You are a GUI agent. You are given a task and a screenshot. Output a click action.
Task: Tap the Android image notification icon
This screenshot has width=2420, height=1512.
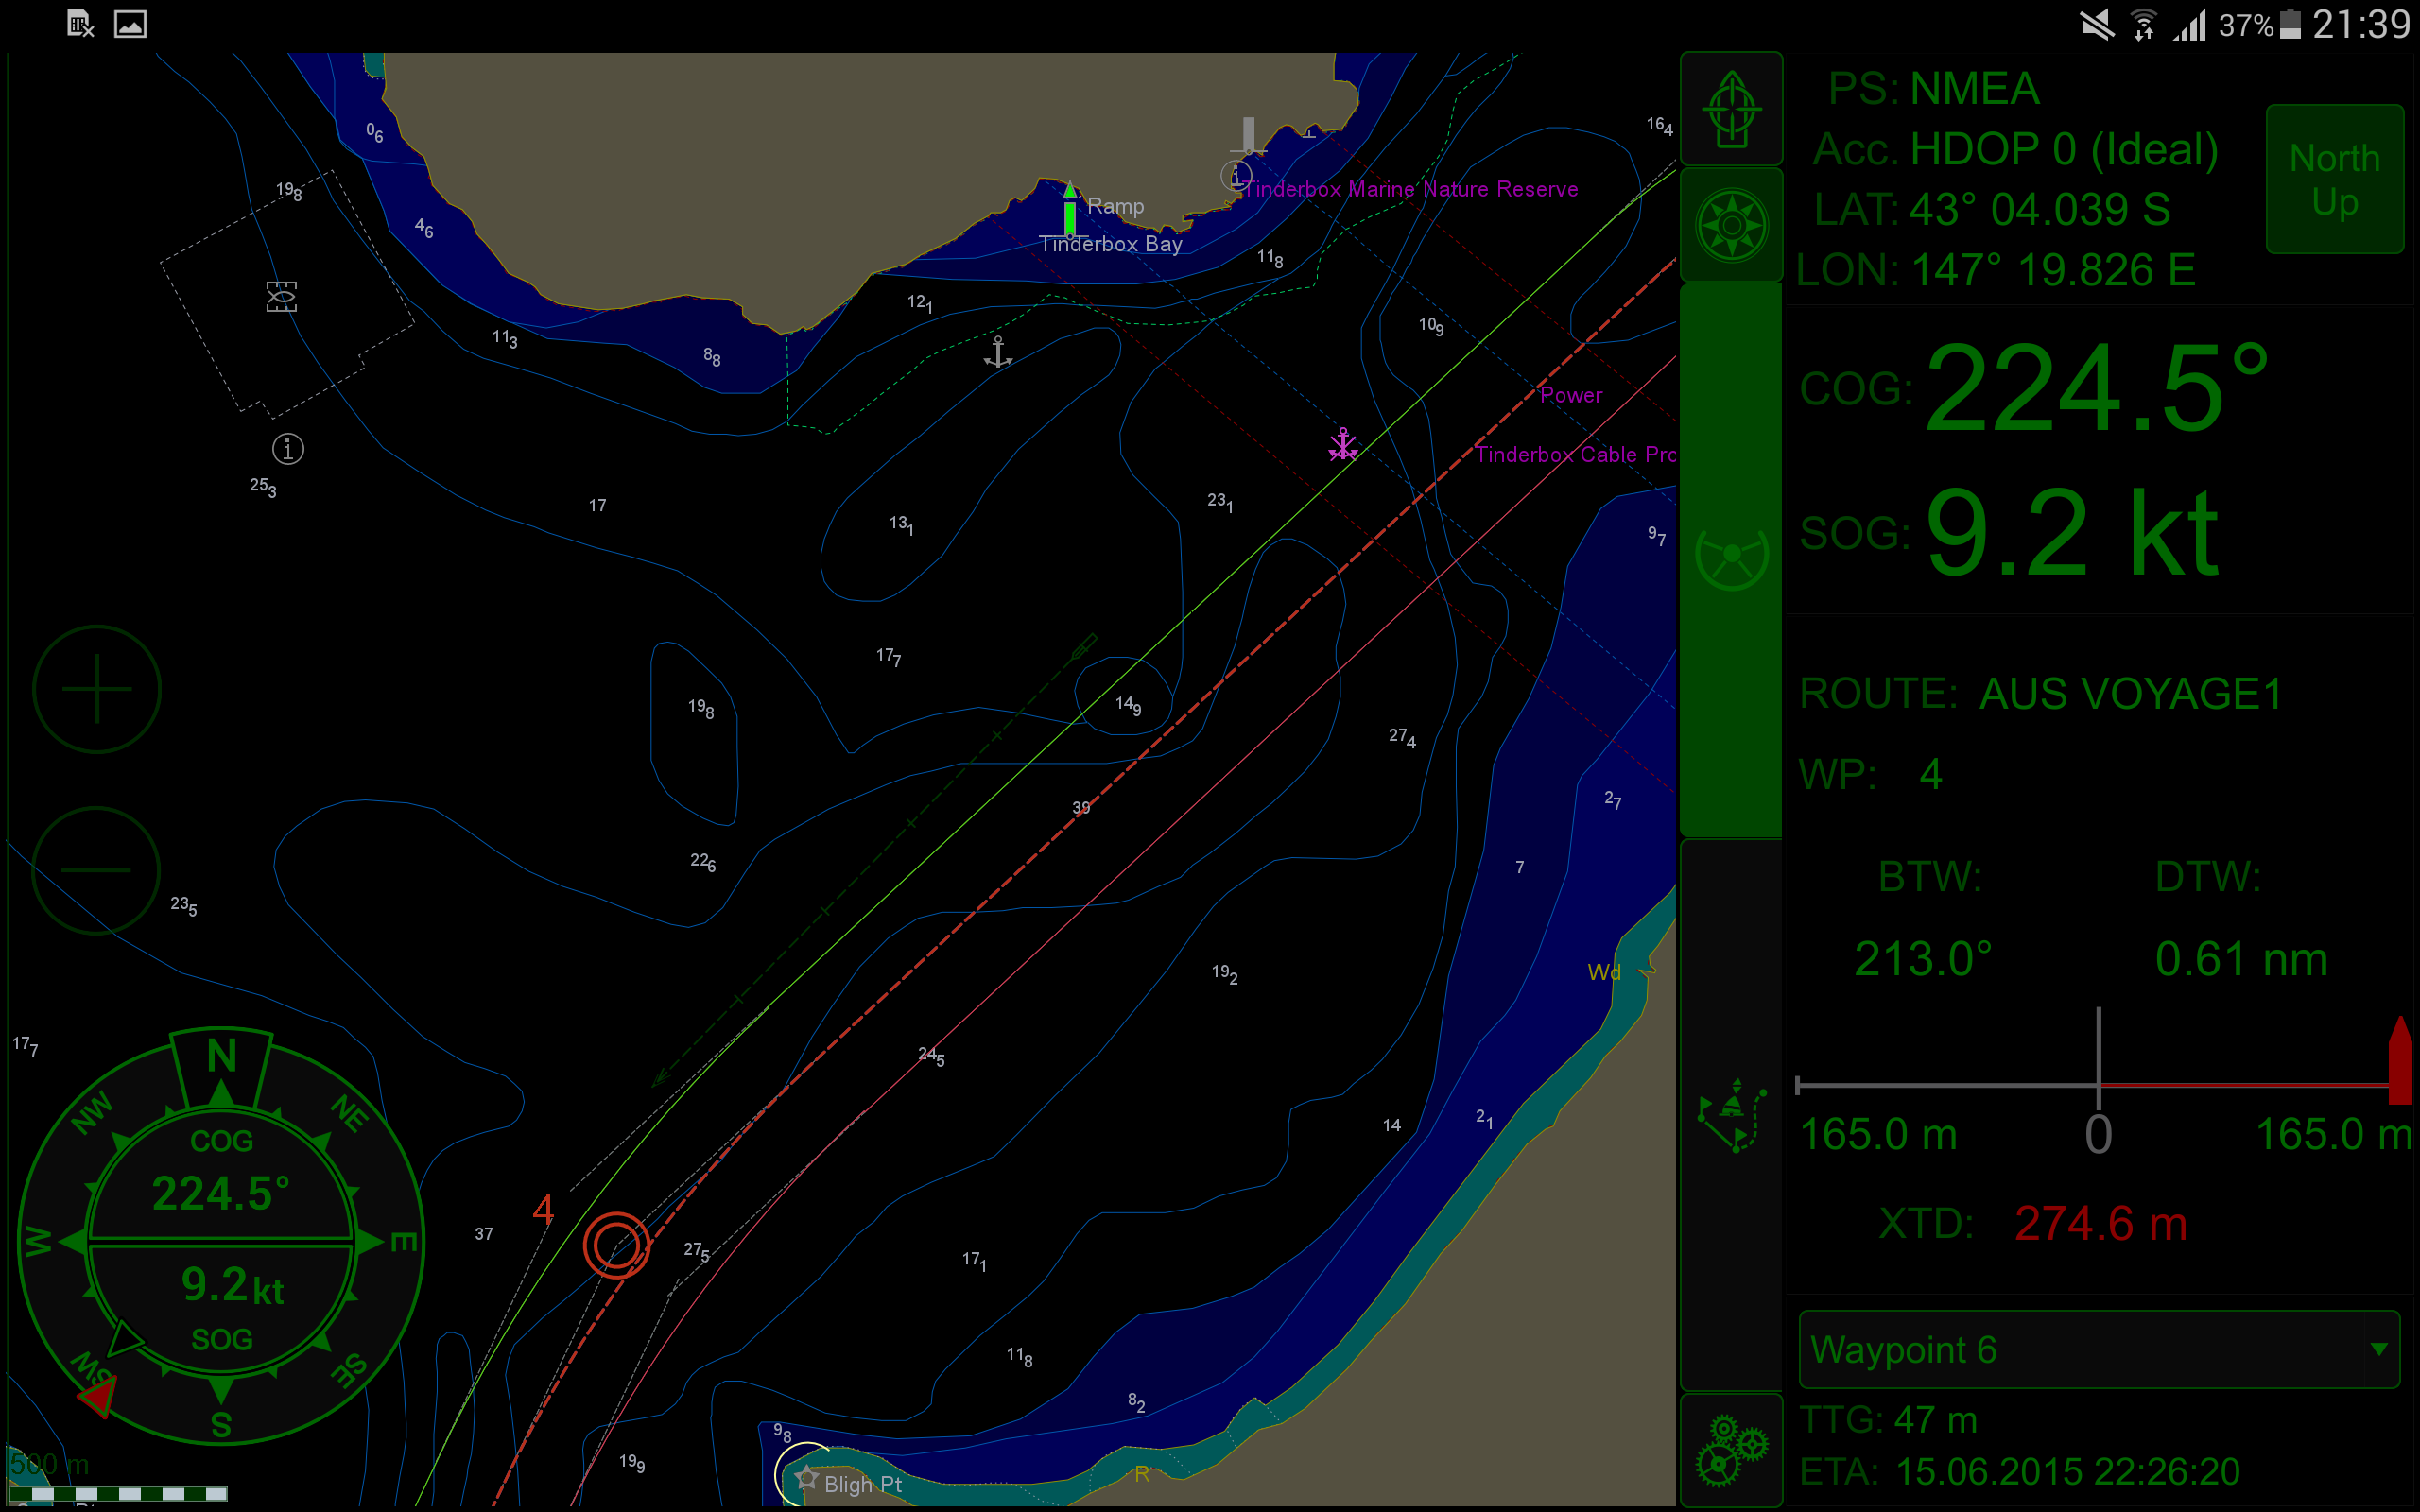(x=130, y=24)
